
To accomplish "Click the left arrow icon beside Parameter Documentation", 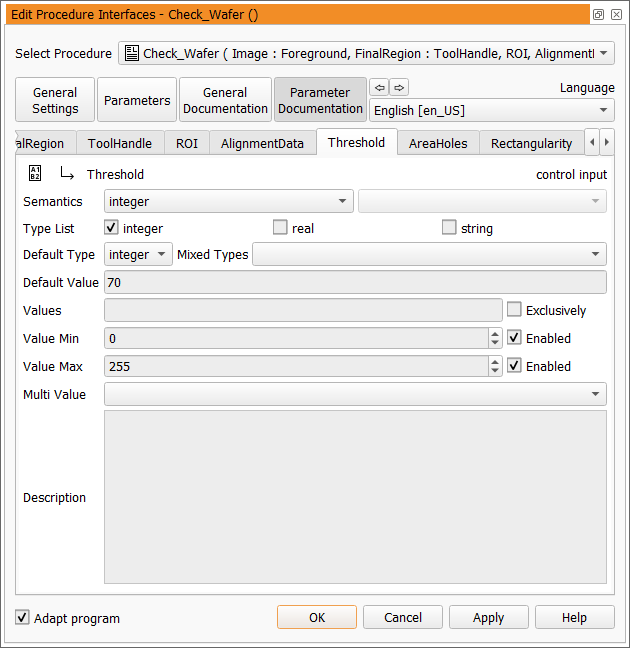I will [379, 87].
